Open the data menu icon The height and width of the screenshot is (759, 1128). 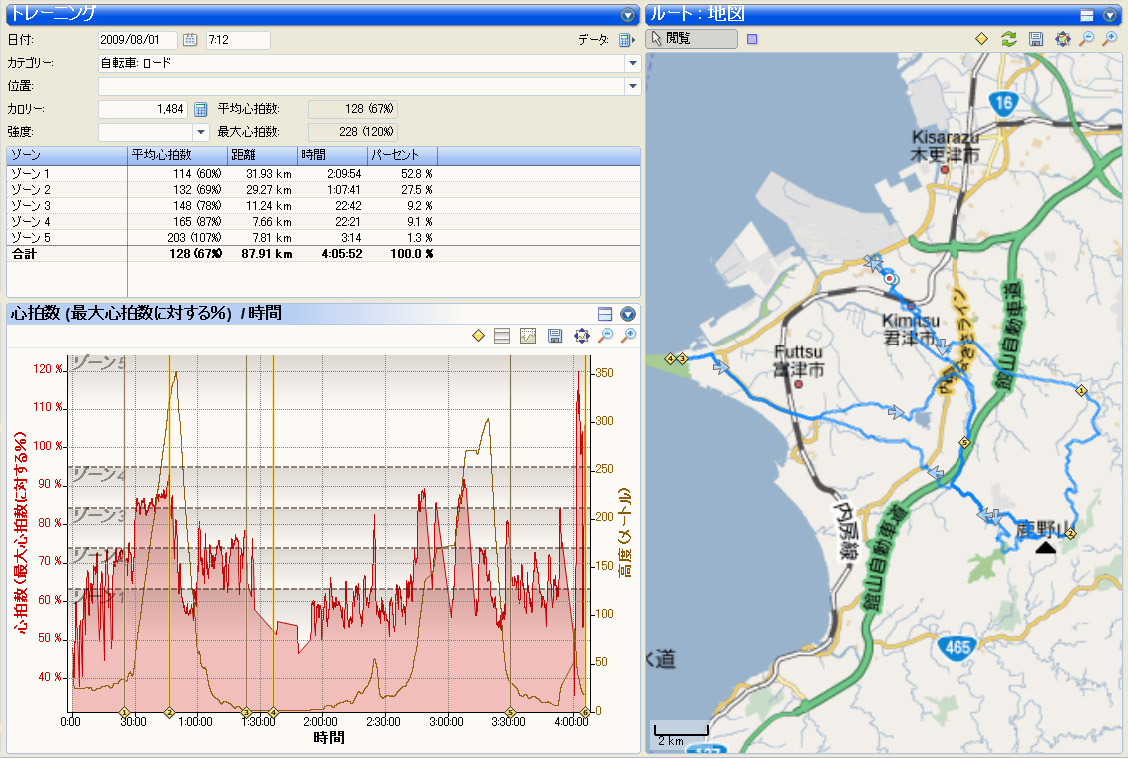[627, 40]
